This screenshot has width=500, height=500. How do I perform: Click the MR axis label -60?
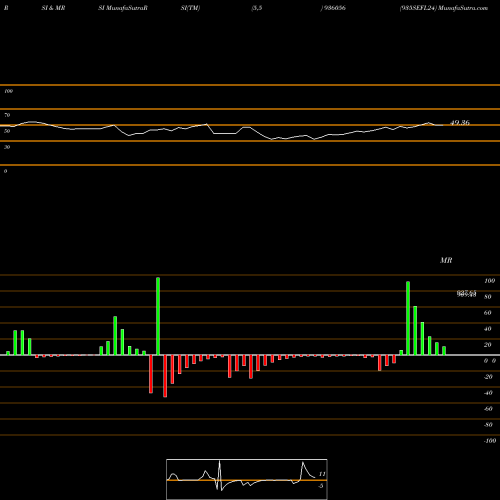click(x=488, y=409)
